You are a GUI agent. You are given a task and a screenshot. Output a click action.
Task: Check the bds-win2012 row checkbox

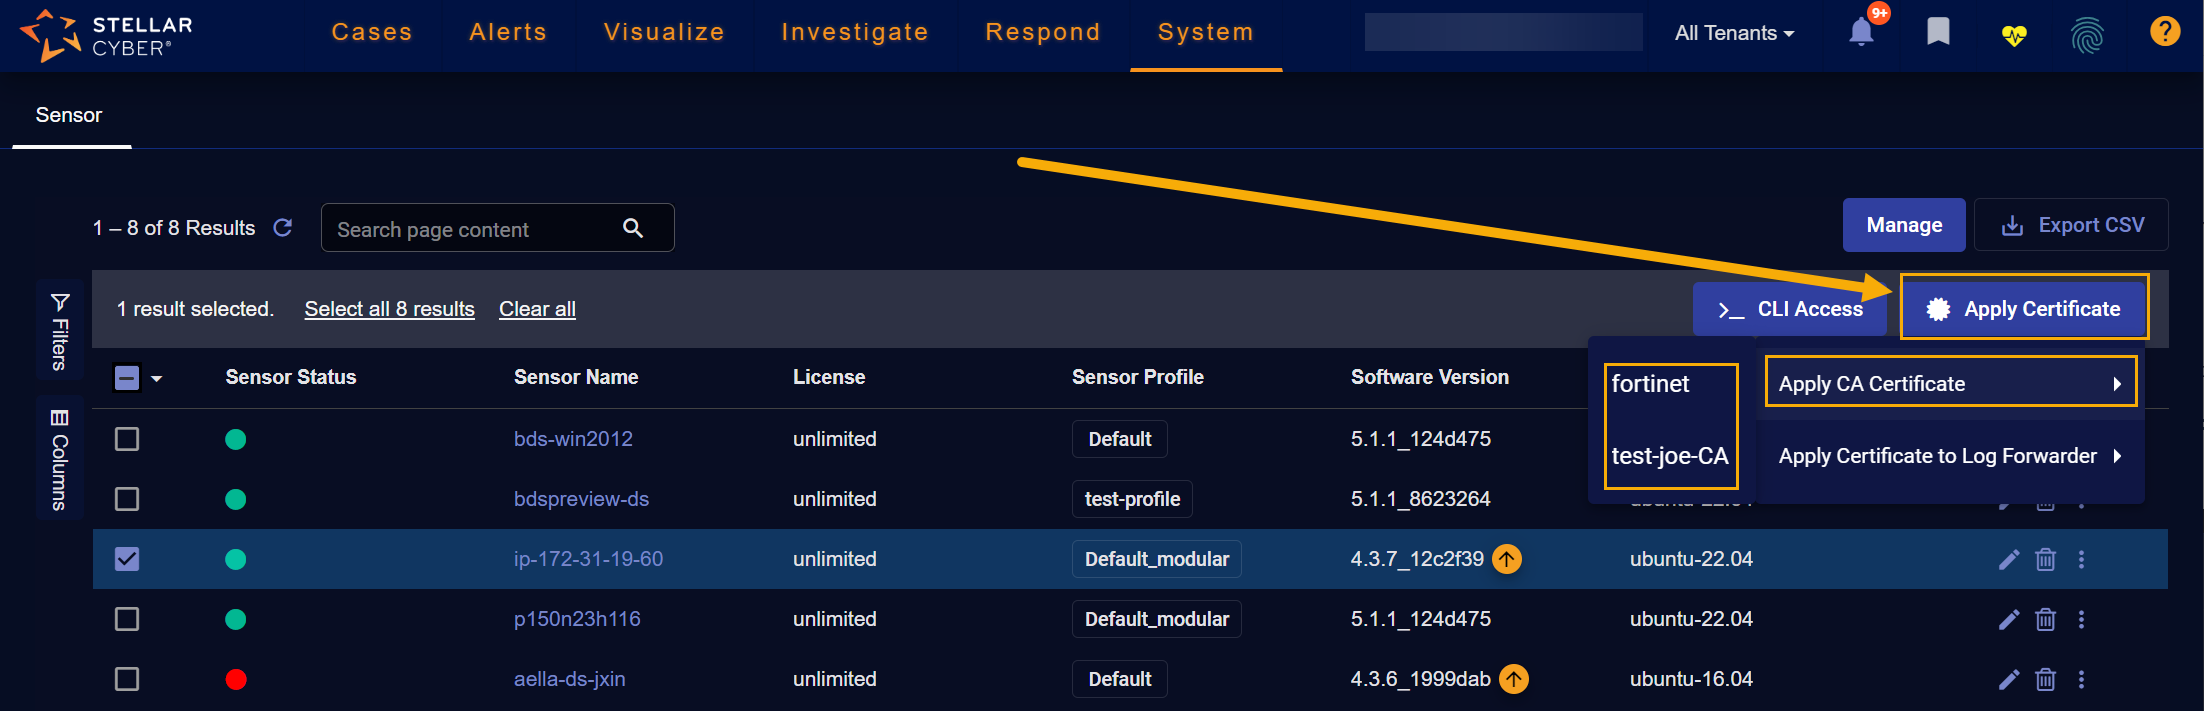point(127,439)
